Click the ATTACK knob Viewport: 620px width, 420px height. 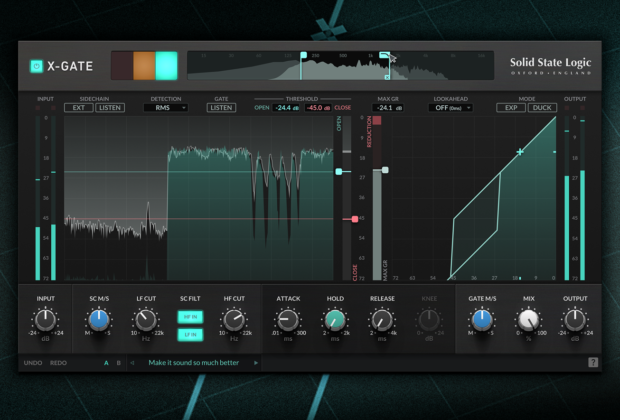click(288, 320)
